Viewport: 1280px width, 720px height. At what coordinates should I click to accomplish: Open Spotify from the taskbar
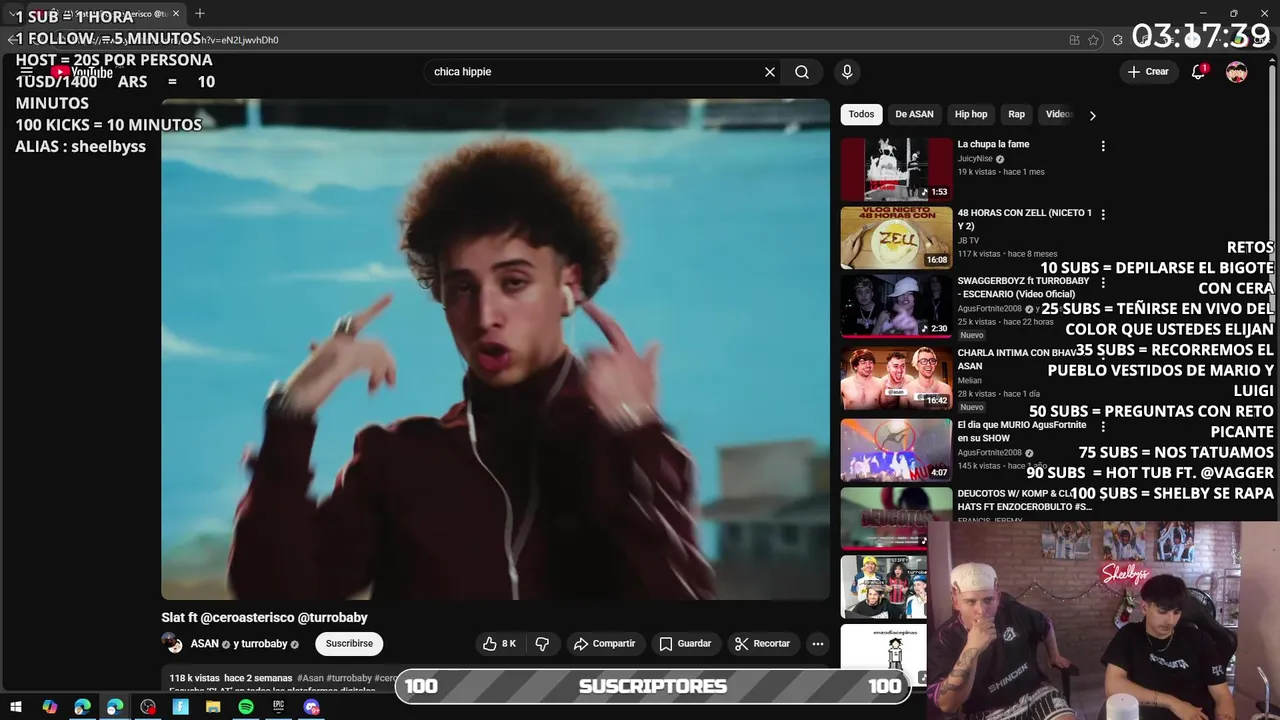(246, 707)
